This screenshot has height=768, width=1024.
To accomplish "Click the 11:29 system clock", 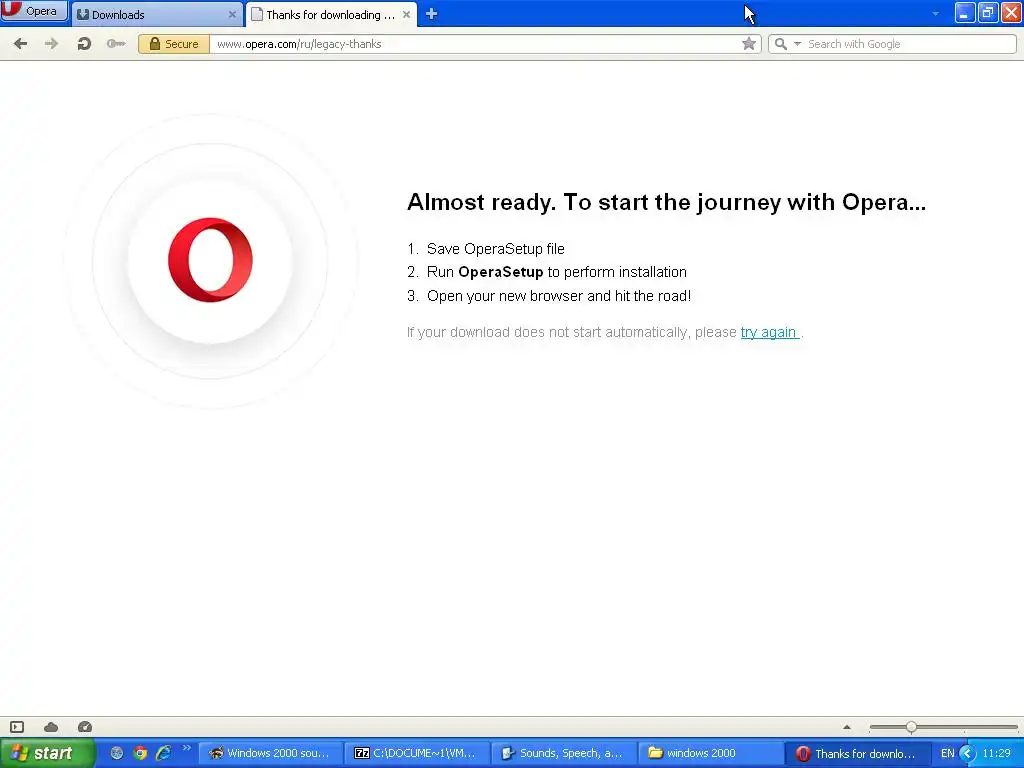I will tap(997, 754).
